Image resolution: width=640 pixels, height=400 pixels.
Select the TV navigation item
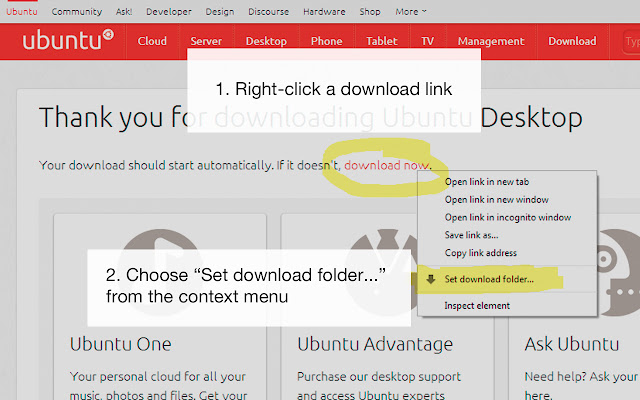click(427, 41)
